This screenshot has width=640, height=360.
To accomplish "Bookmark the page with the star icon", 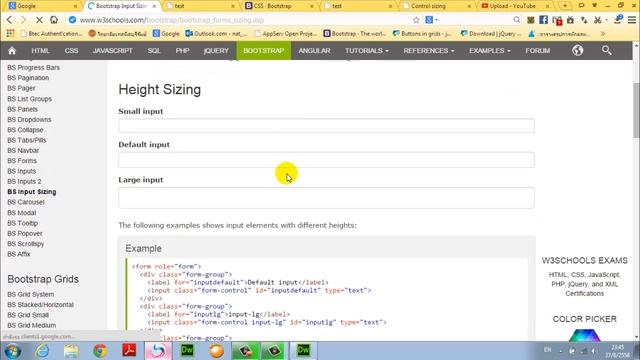I will (x=416, y=20).
